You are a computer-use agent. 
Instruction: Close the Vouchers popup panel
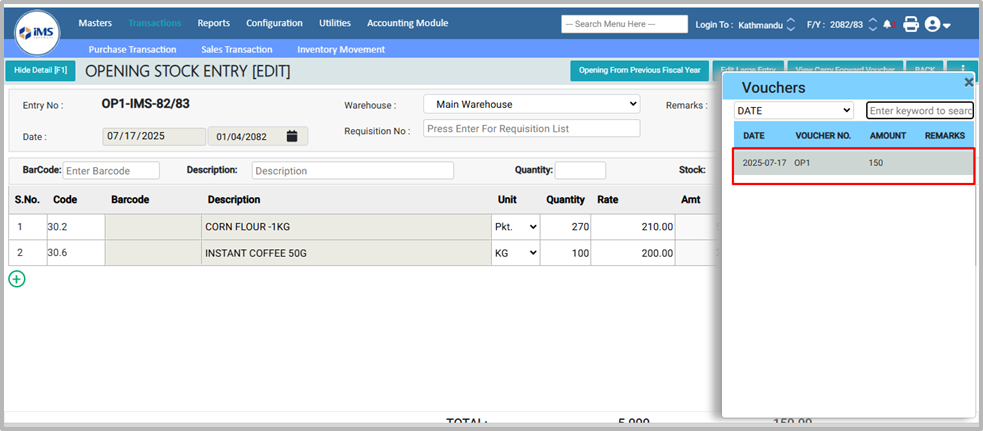click(x=968, y=83)
